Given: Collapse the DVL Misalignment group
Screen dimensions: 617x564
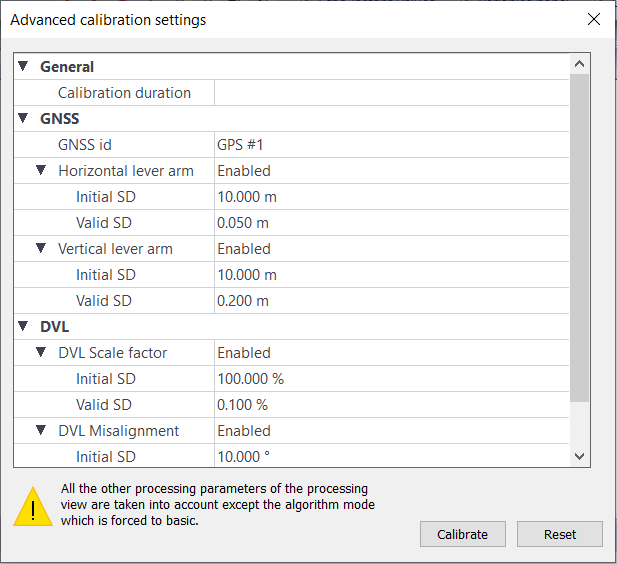Looking at the screenshot, I should (41, 430).
